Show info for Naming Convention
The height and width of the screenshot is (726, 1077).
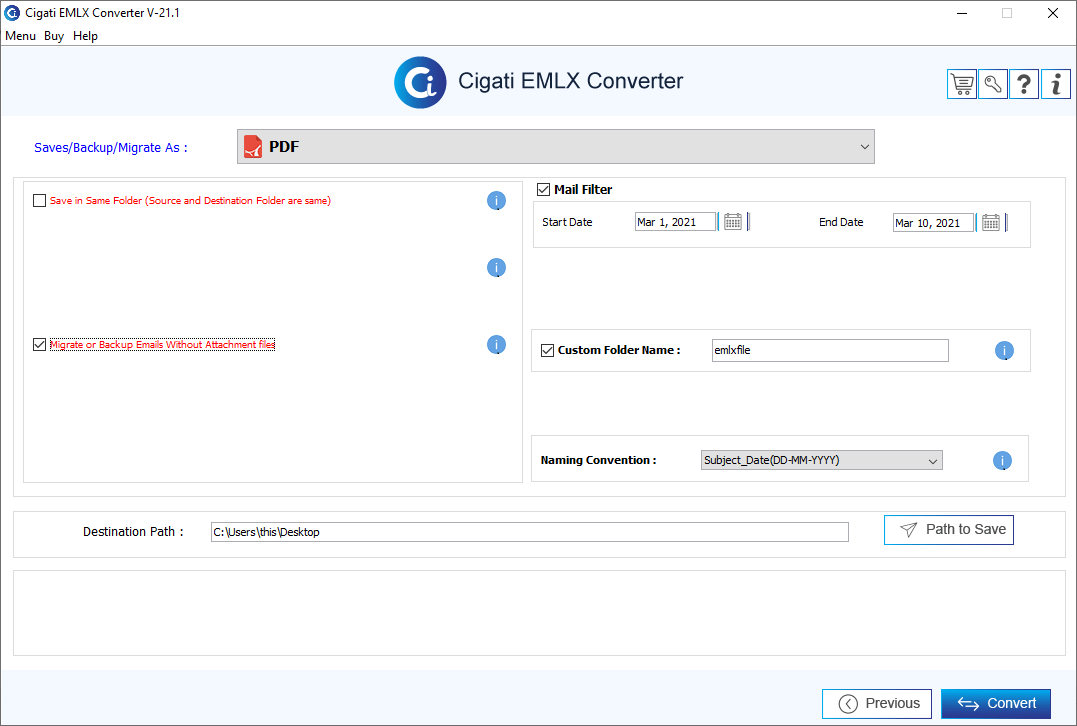(1002, 460)
